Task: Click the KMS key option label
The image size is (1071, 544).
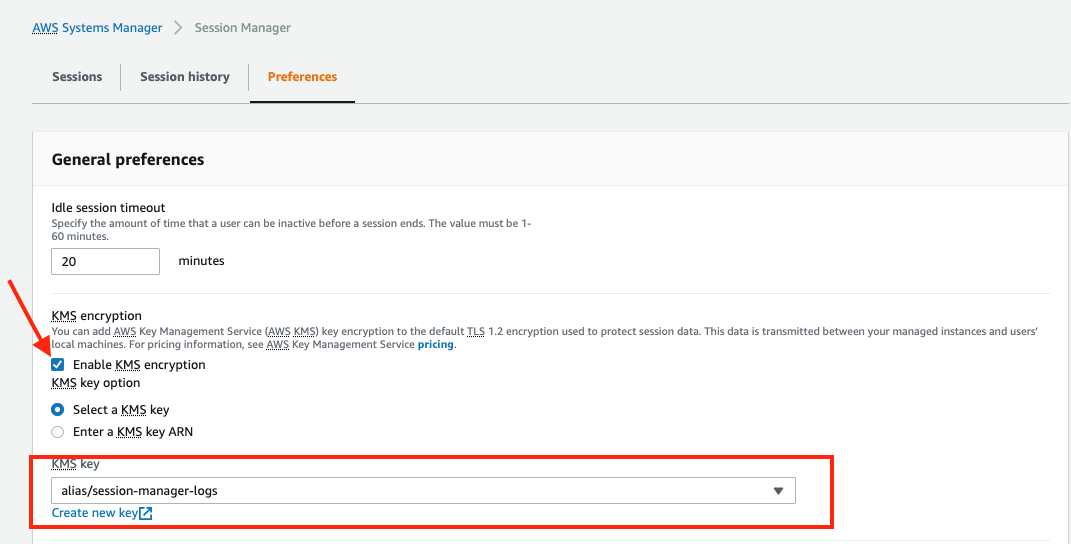Action: (96, 383)
